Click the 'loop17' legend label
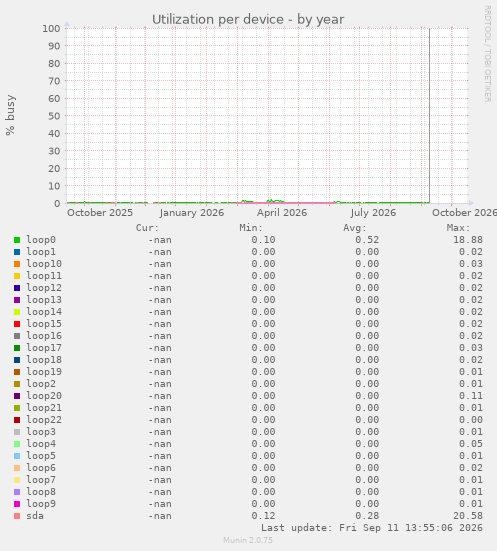Viewport: 497px width, 551px height. (x=44, y=348)
